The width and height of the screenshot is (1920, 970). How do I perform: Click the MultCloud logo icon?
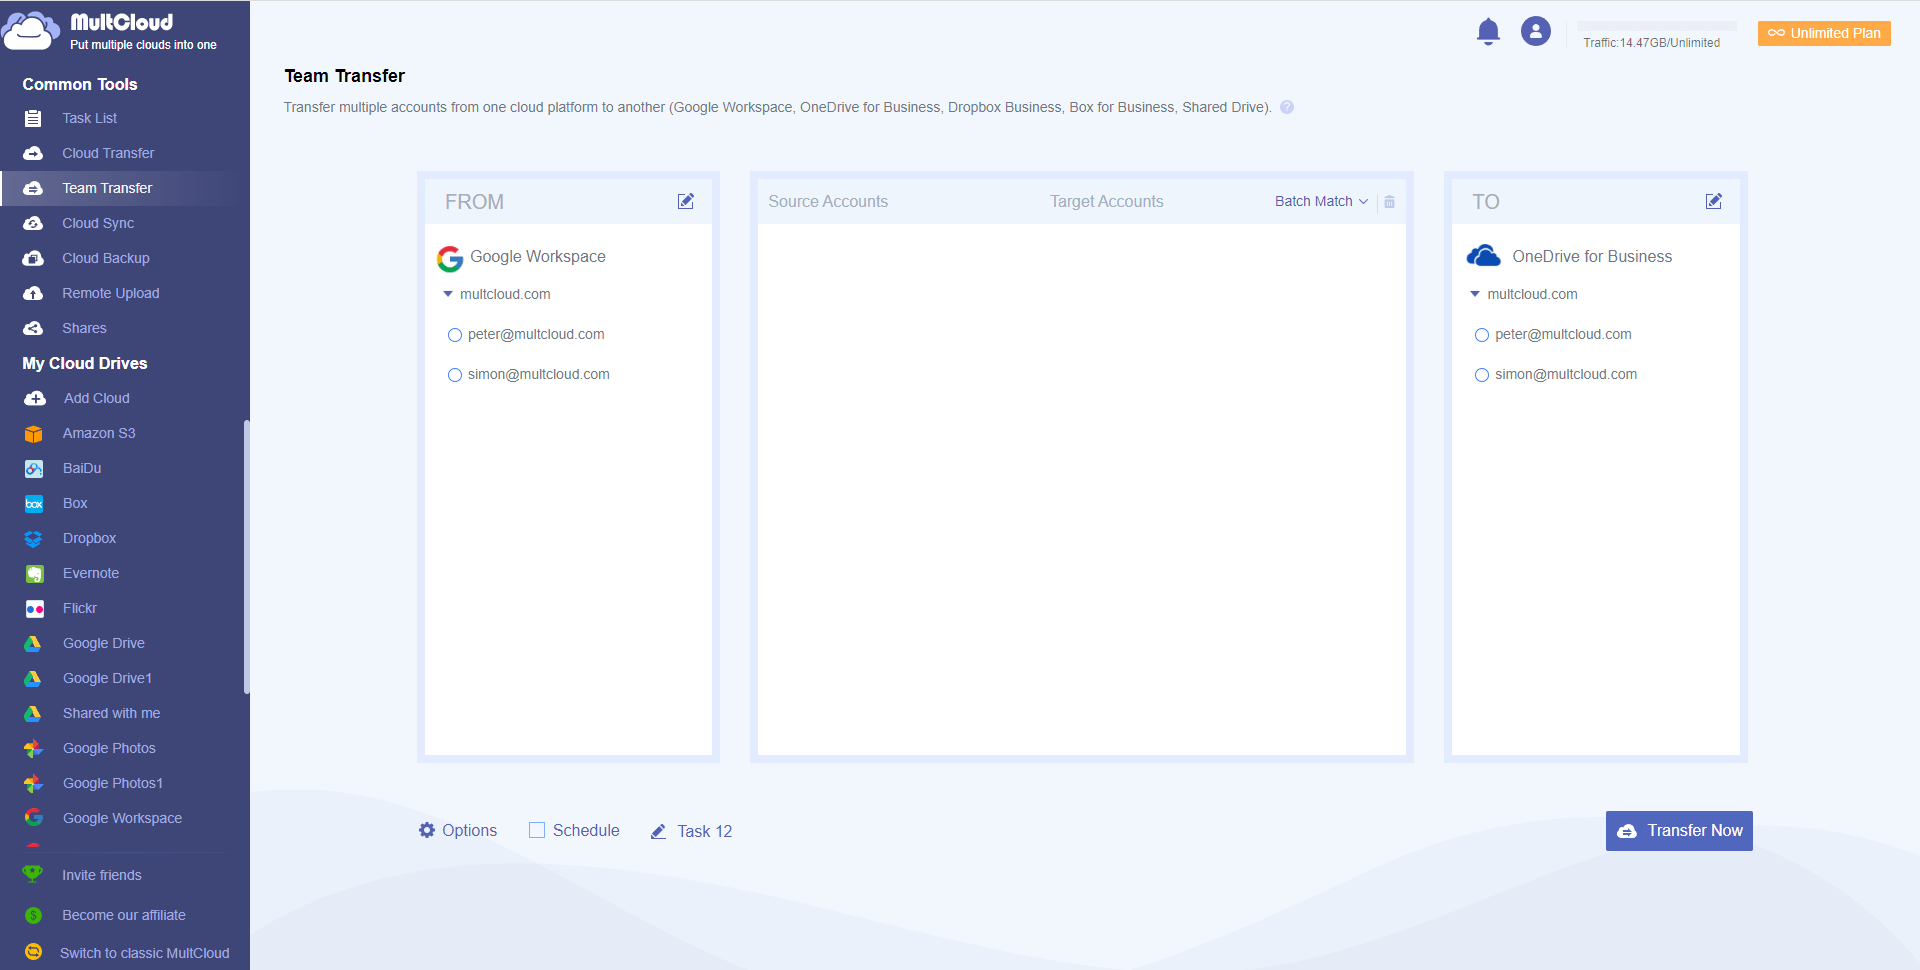click(x=31, y=31)
